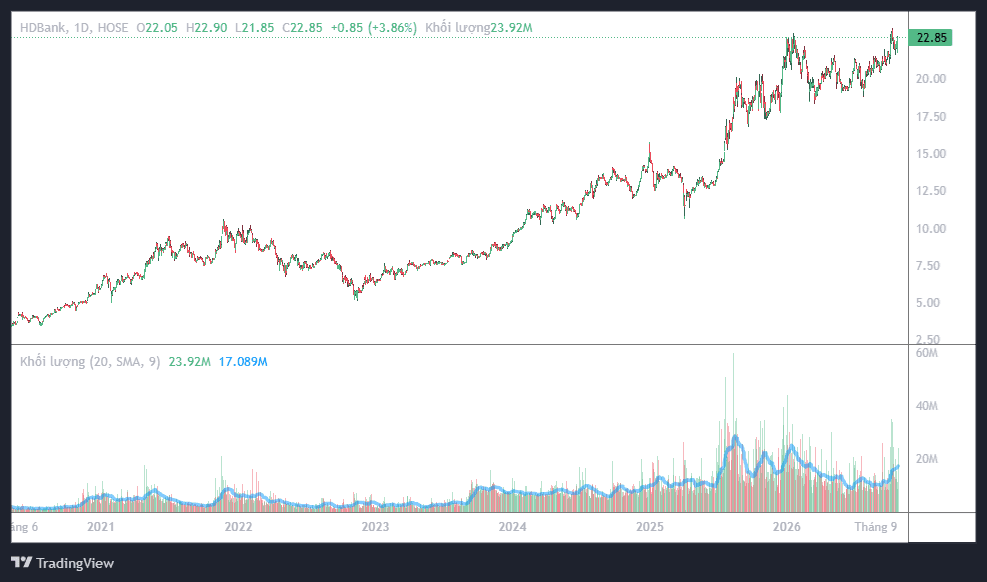Image resolution: width=987 pixels, height=582 pixels.
Task: Click the "2024" time axis label
Action: (512, 527)
